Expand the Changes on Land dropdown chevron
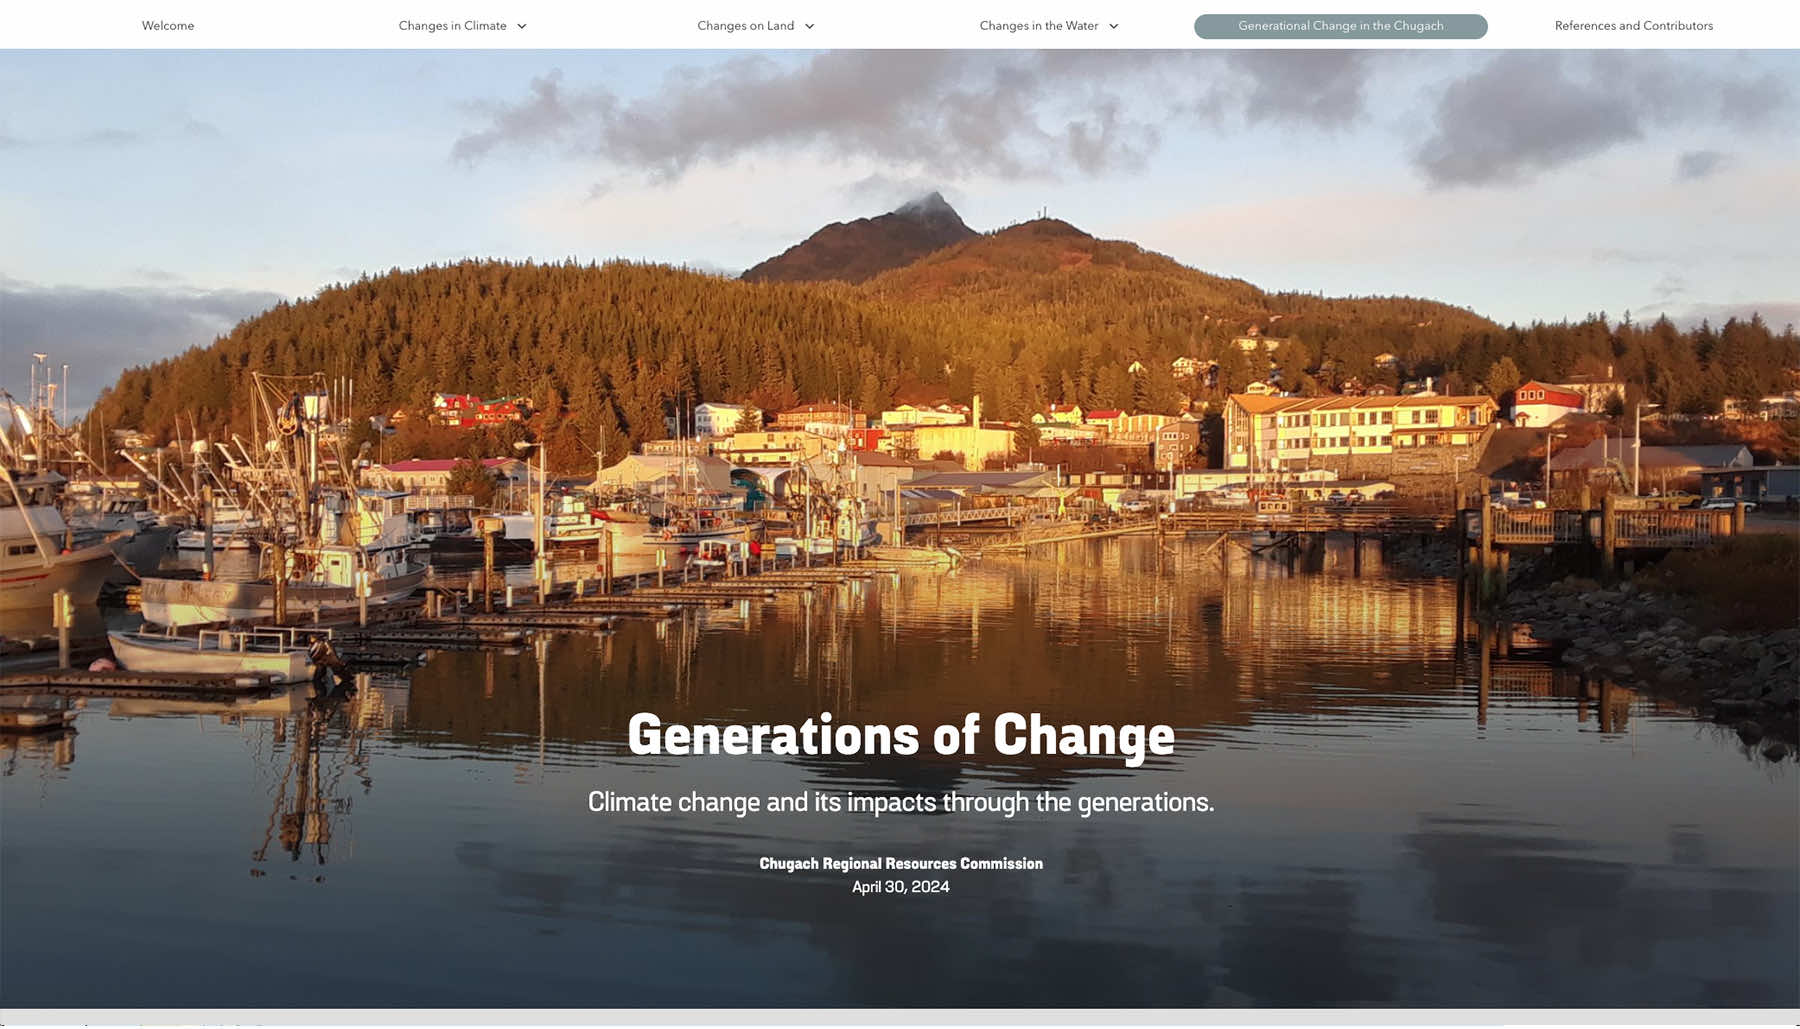This screenshot has width=1800, height=1029. click(x=810, y=26)
